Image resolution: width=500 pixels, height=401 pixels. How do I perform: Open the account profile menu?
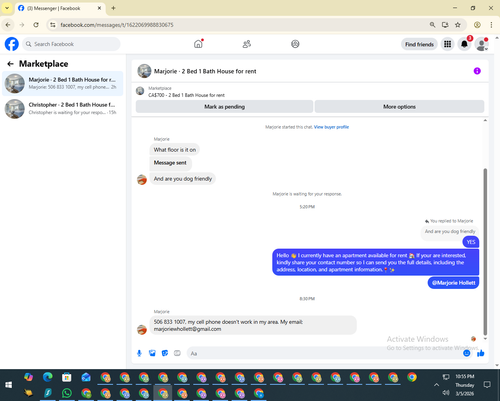click(x=482, y=44)
